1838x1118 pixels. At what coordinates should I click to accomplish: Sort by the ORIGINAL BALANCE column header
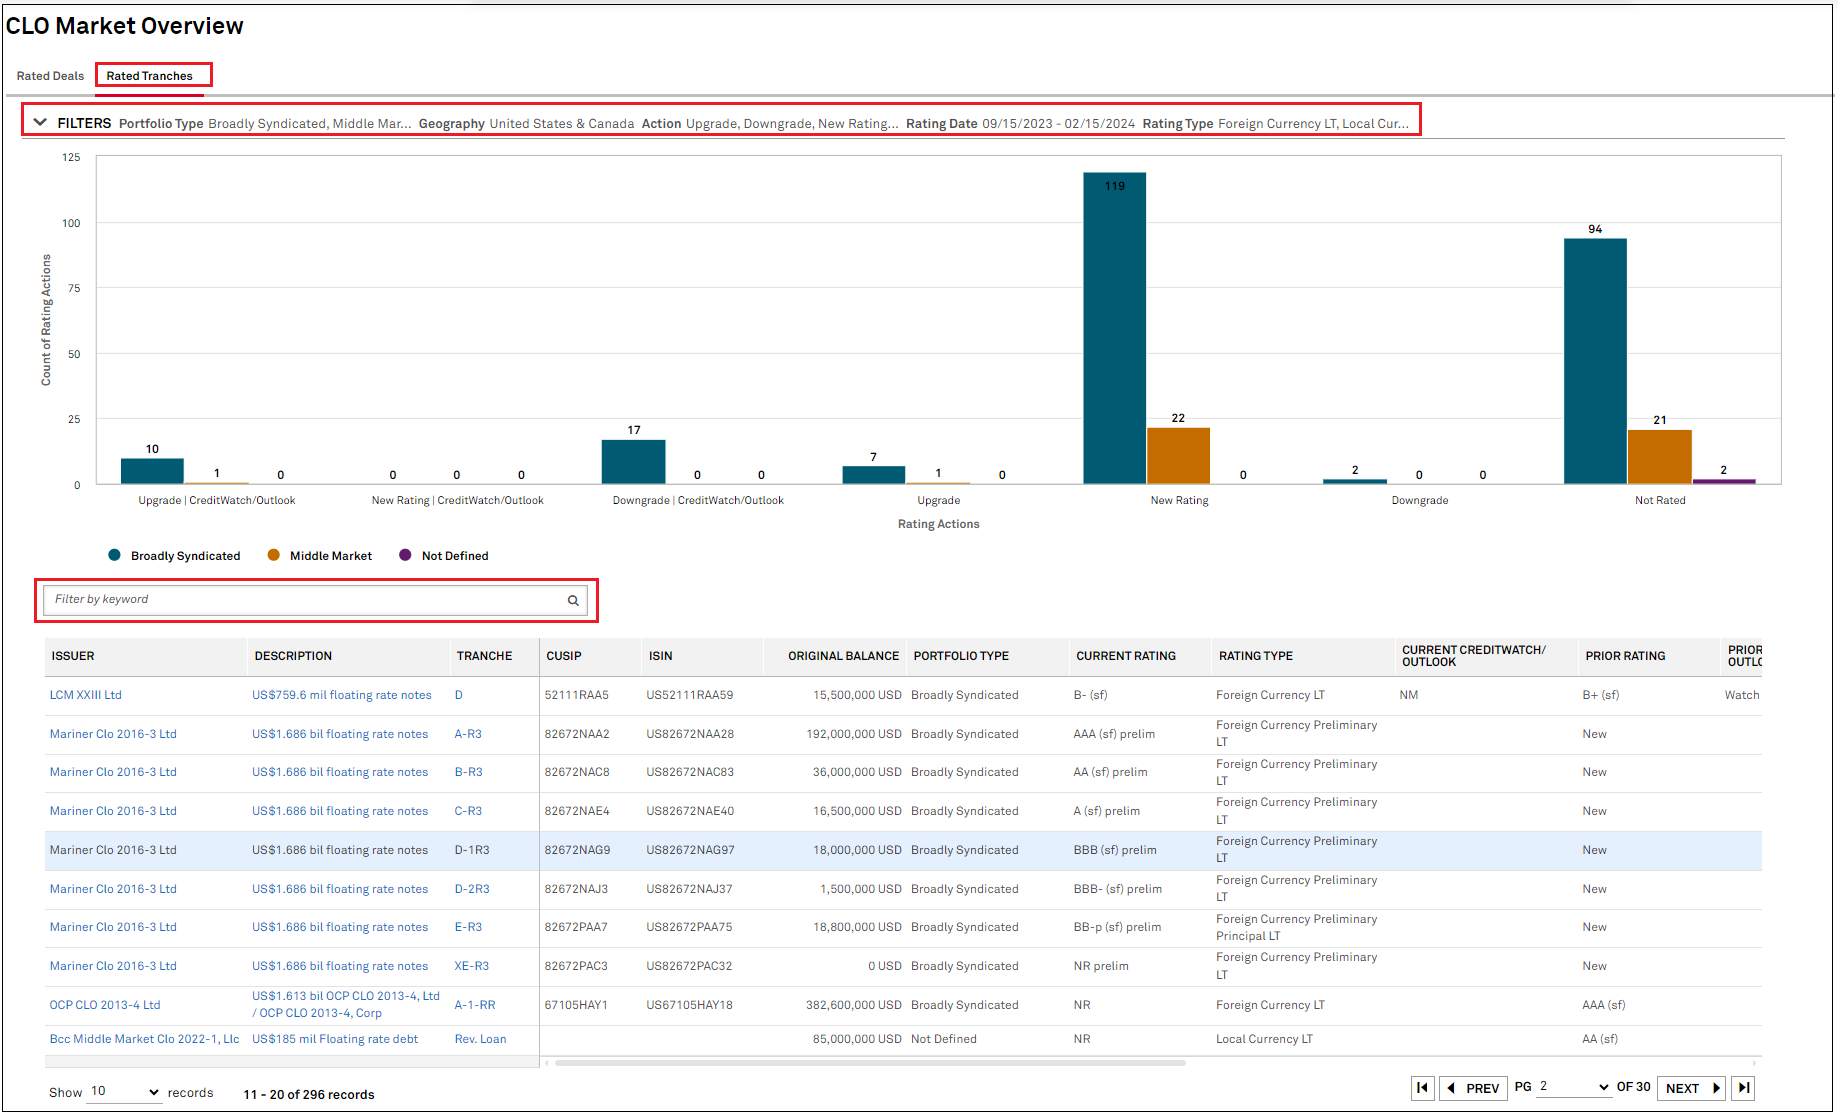[843, 656]
